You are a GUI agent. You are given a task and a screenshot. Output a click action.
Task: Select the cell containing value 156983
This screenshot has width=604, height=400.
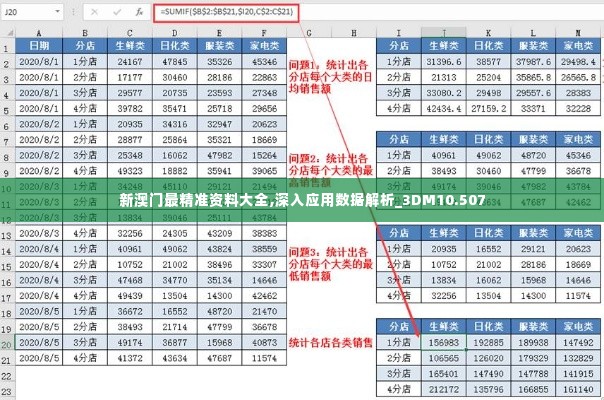[443, 341]
